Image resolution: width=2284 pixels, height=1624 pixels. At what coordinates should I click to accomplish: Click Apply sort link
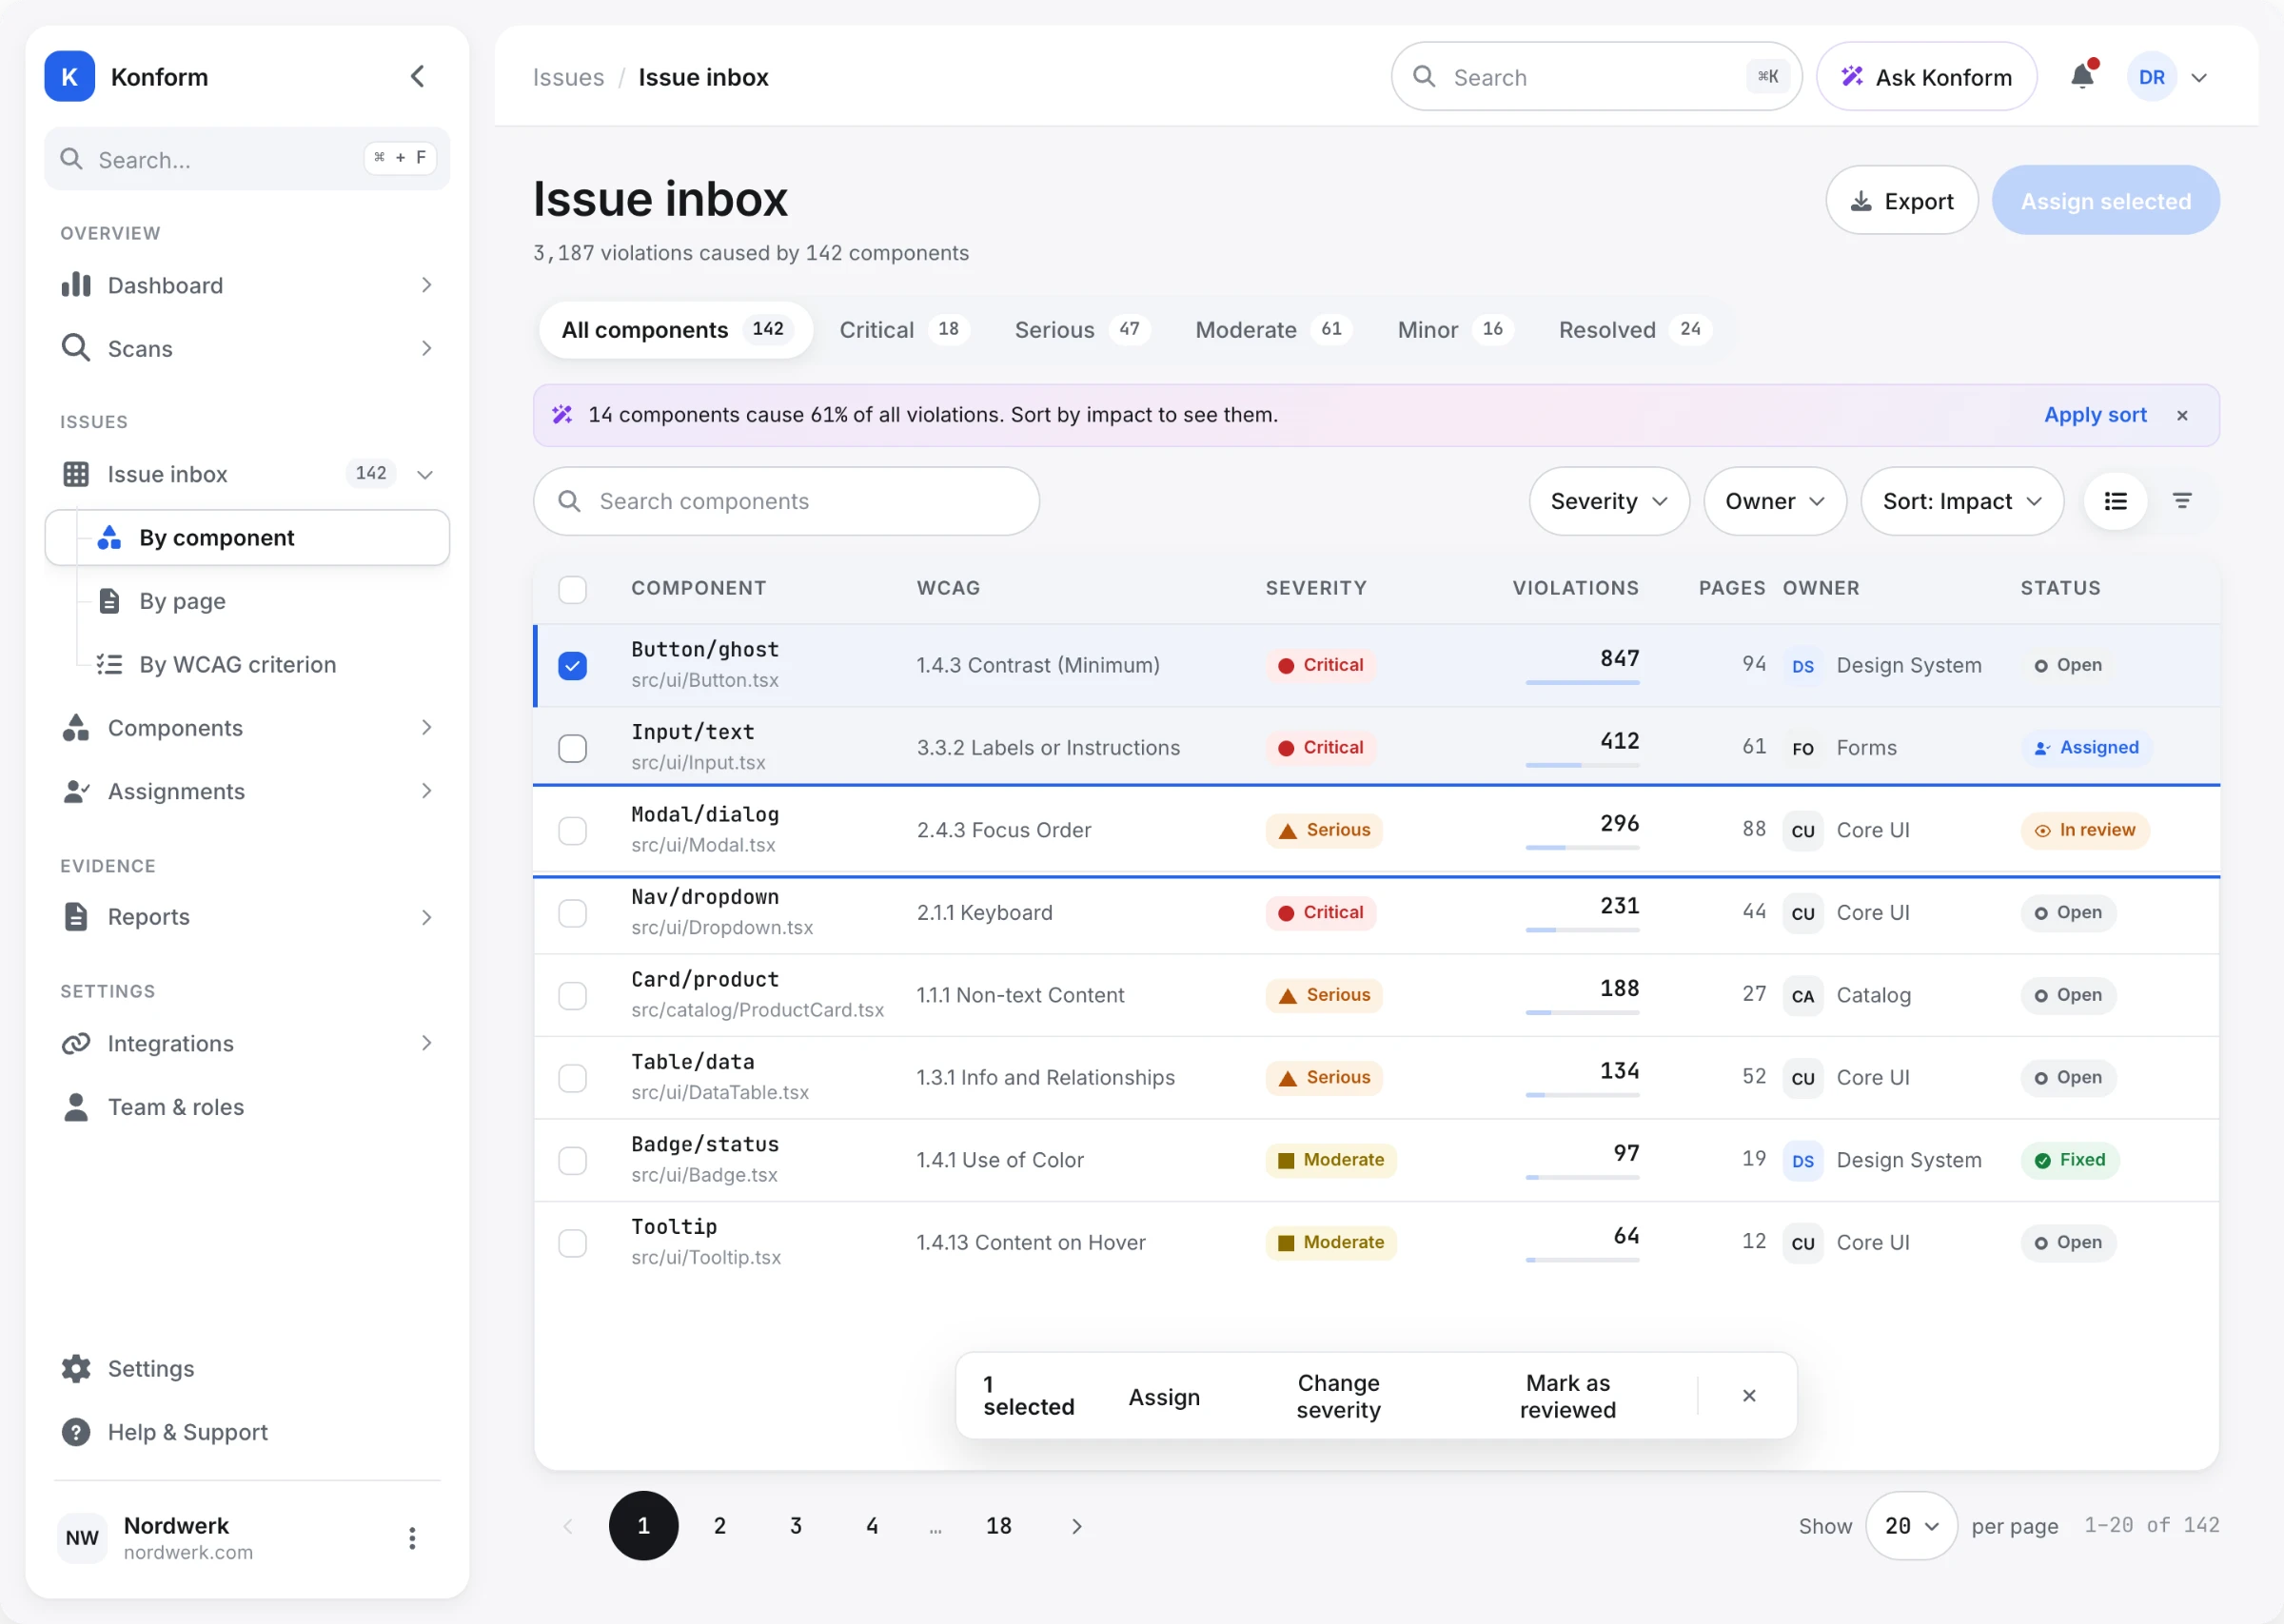pos(2094,415)
